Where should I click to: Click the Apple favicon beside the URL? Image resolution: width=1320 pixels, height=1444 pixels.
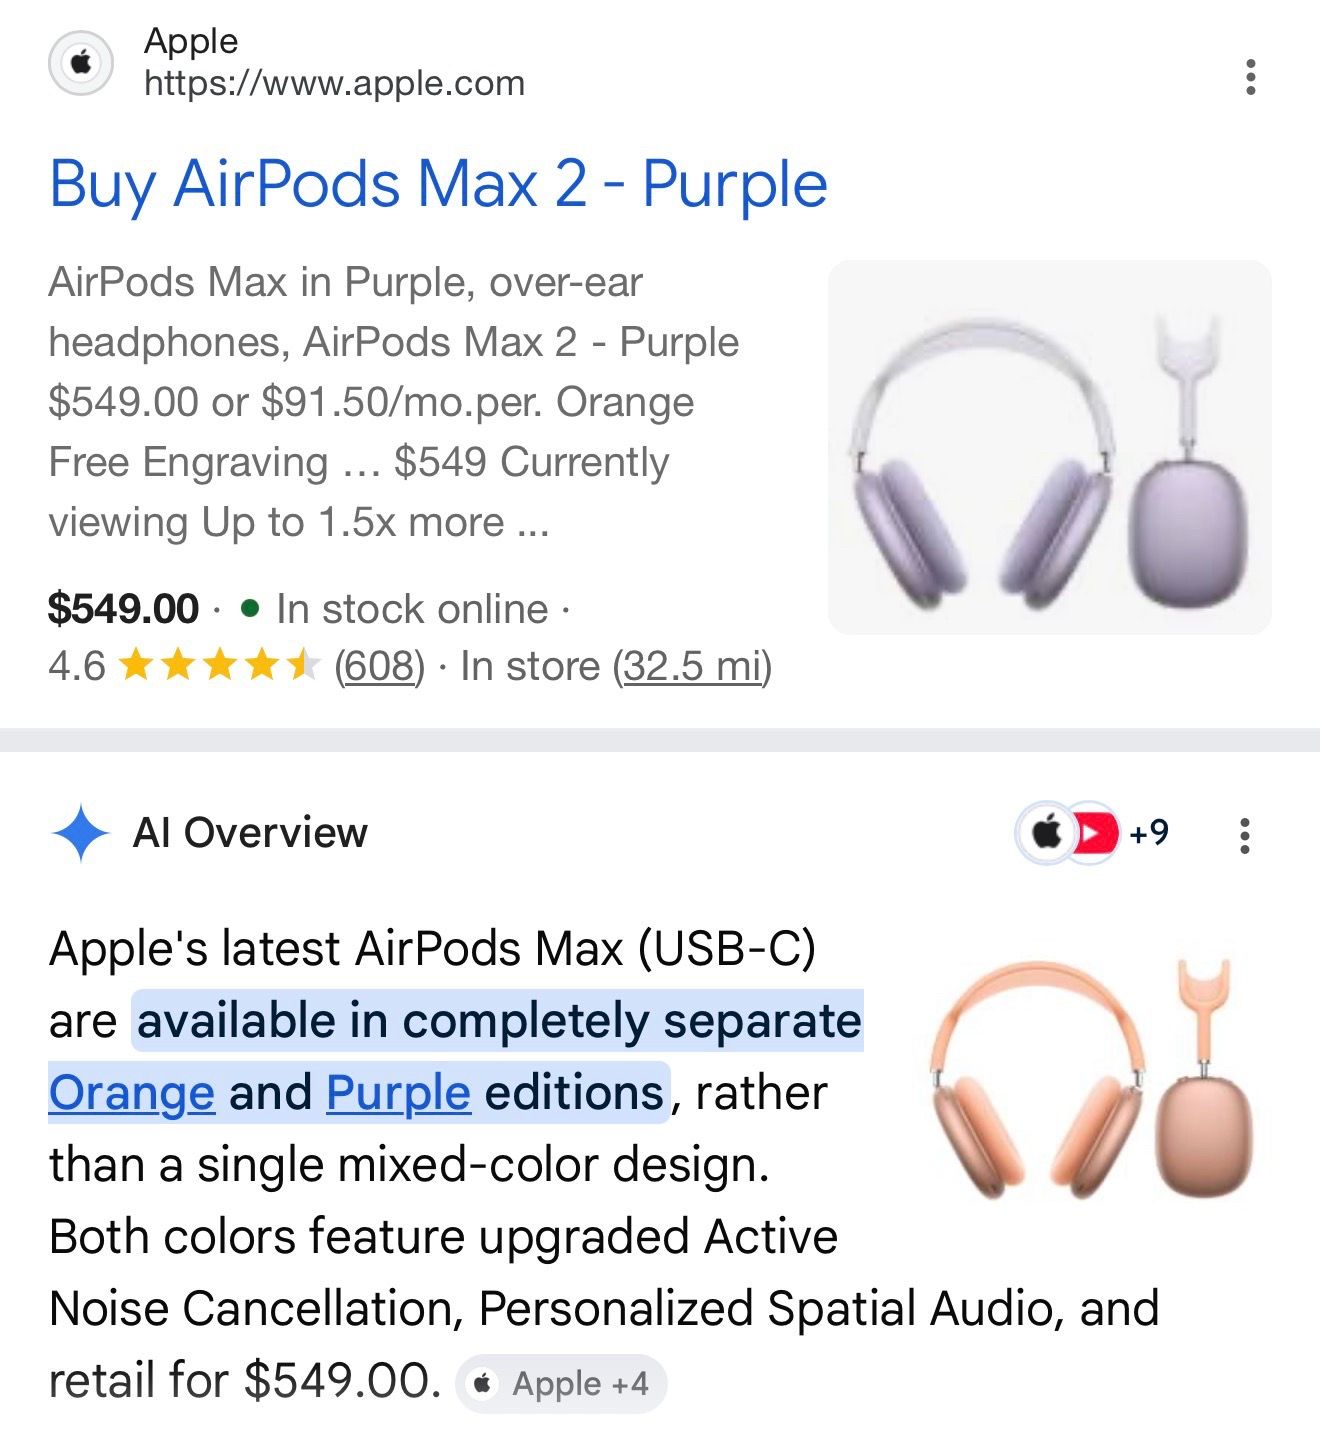[x=81, y=63]
